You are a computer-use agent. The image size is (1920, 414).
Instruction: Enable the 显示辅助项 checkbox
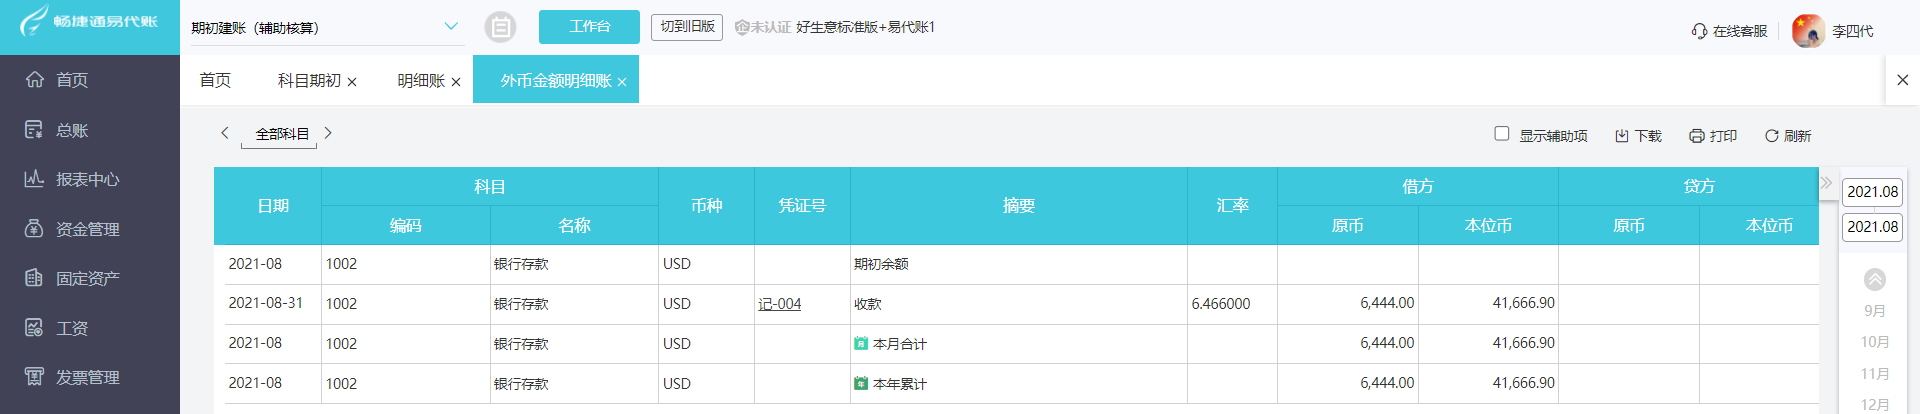[x=1501, y=134]
